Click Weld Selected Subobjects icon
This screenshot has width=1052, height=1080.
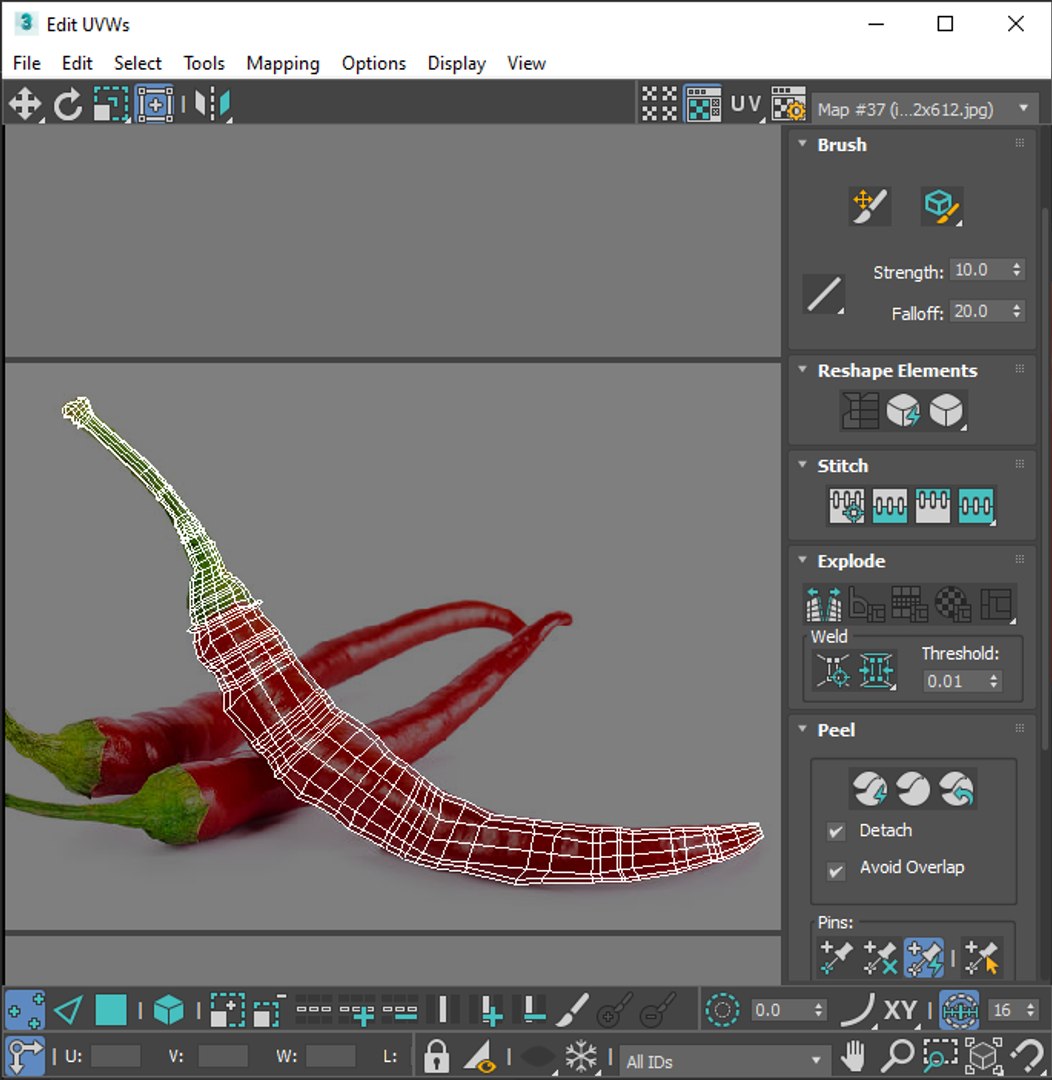pyautogui.click(x=876, y=670)
